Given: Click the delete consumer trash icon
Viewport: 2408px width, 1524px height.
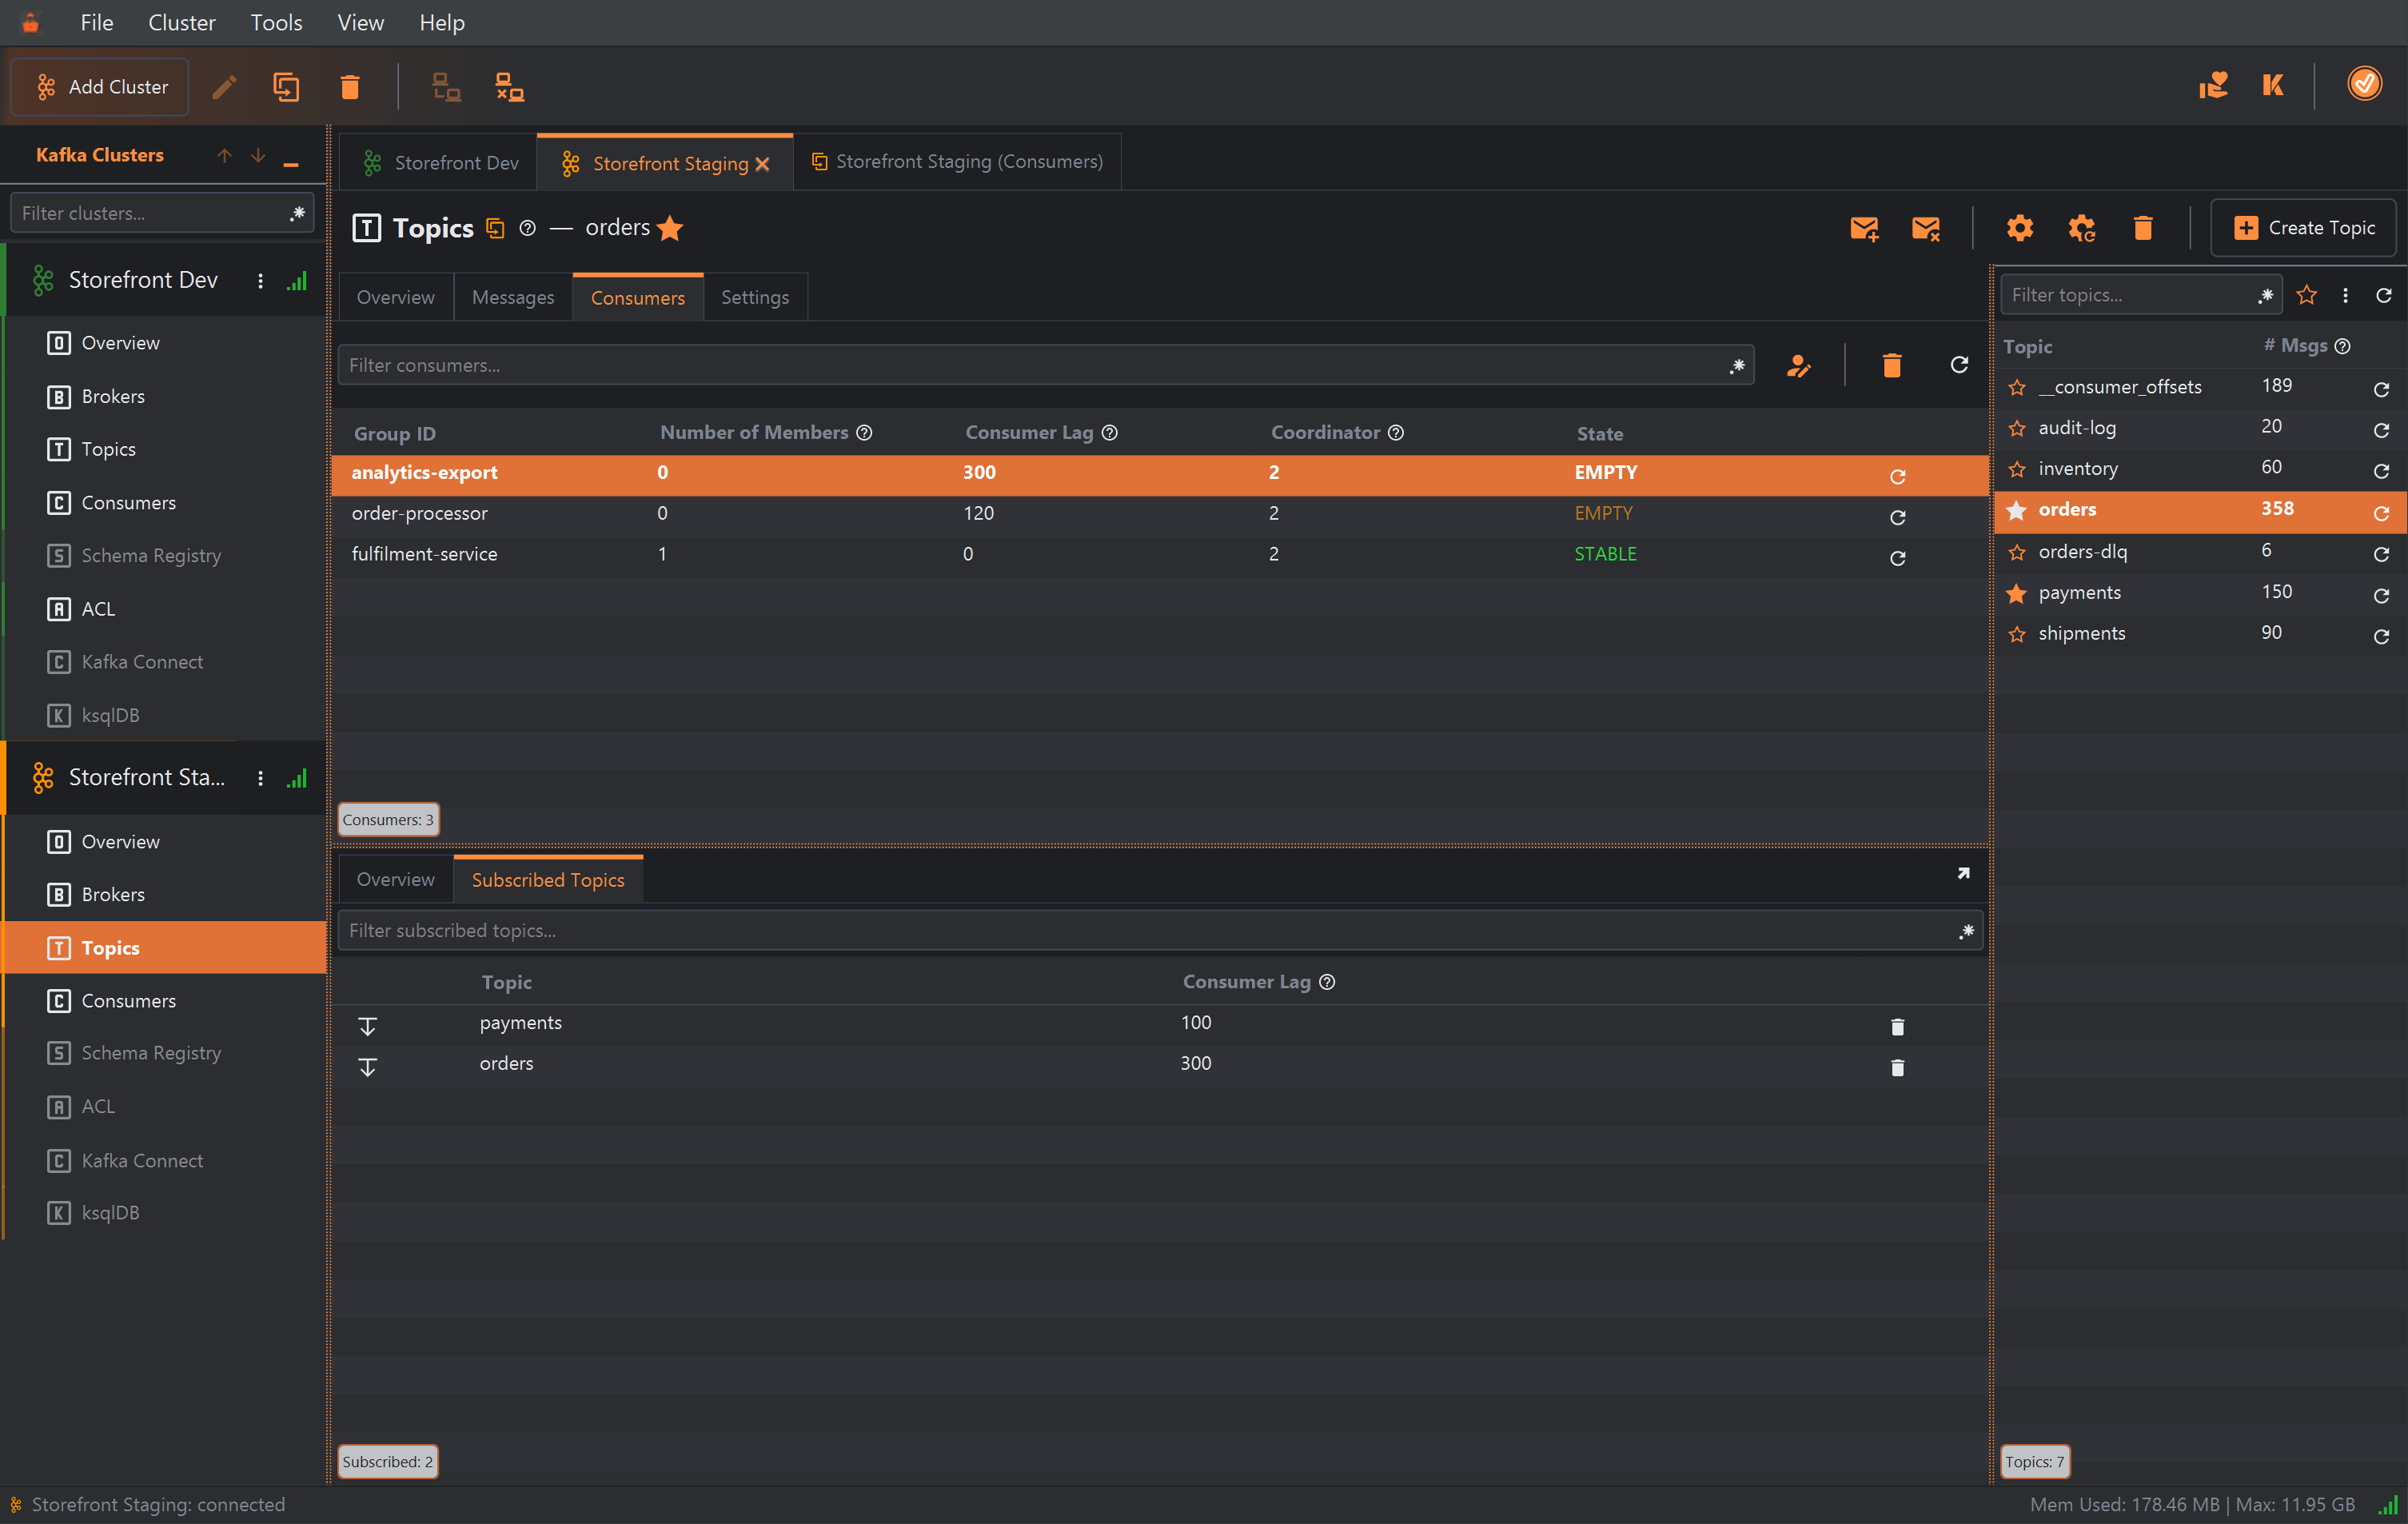Looking at the screenshot, I should pos(1891,366).
